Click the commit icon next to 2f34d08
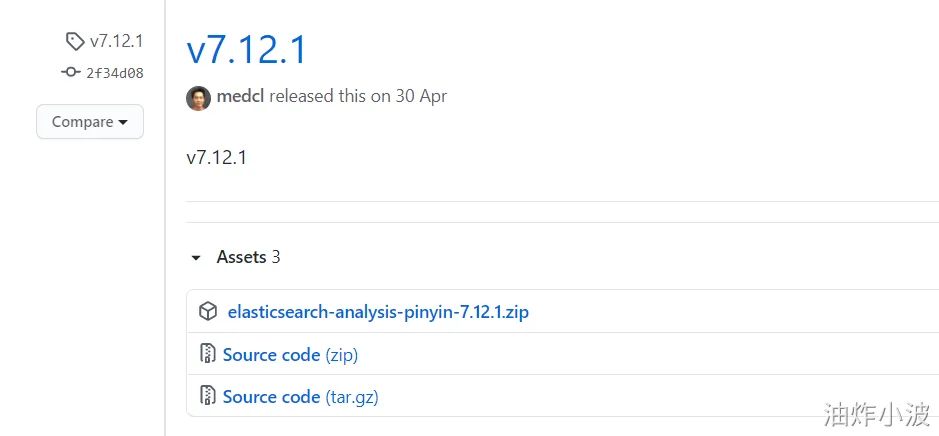The height and width of the screenshot is (436, 939). pyautogui.click(x=70, y=73)
